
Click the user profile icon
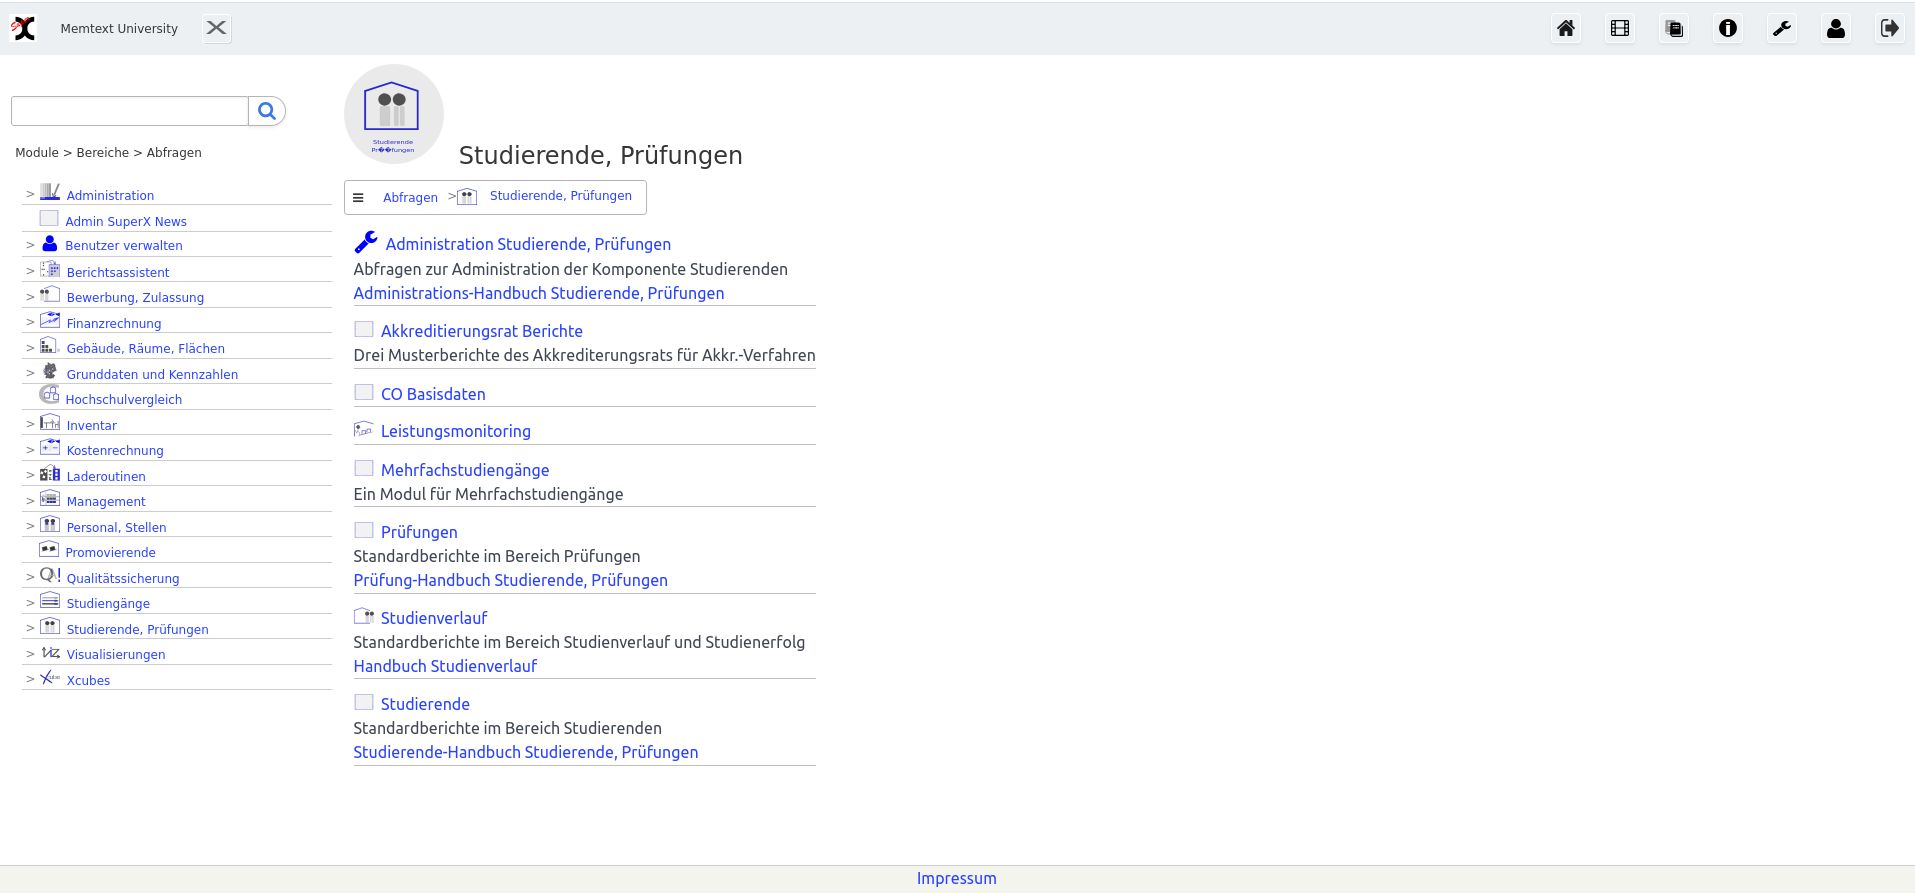1836,29
